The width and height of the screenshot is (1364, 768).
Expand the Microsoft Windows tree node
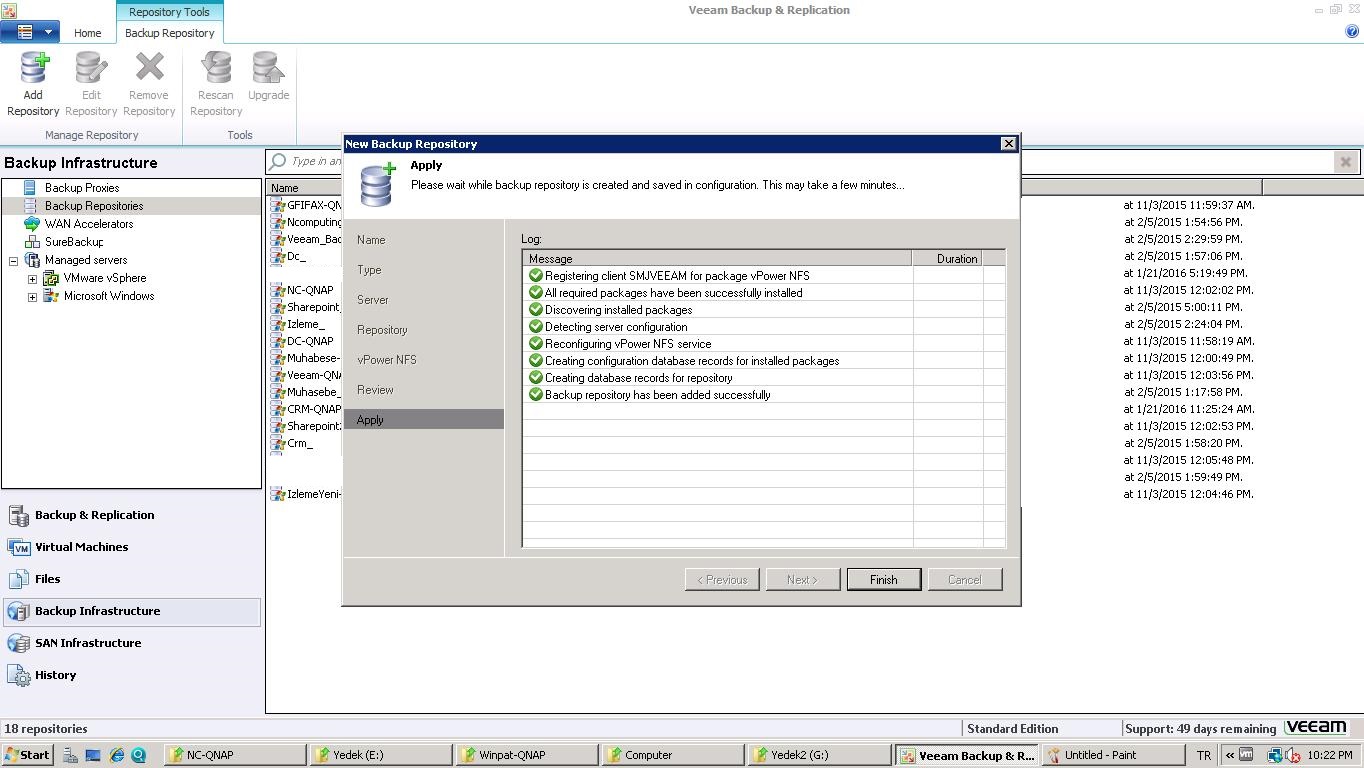32,297
